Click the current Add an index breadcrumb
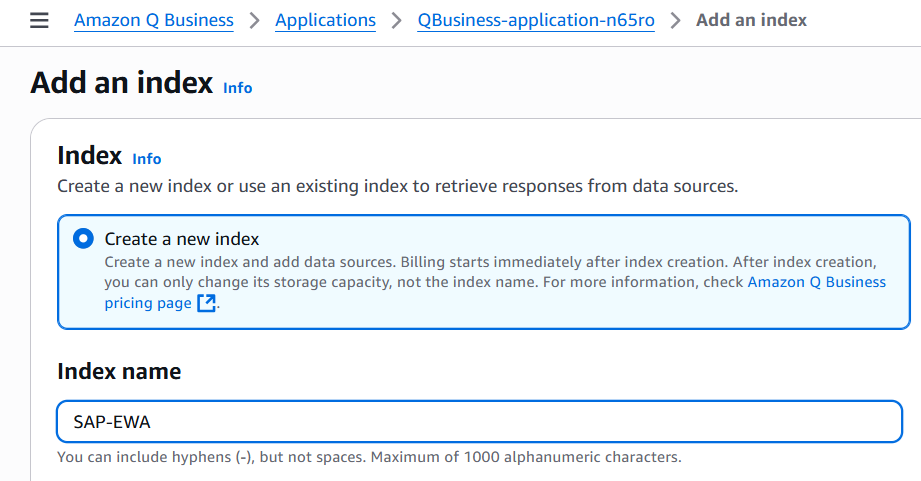The image size is (921, 481). (x=751, y=20)
